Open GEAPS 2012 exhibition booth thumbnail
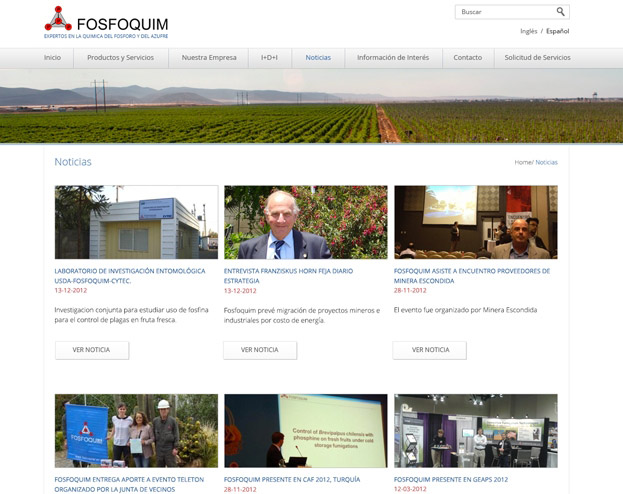This screenshot has width=623, height=494. (x=476, y=431)
